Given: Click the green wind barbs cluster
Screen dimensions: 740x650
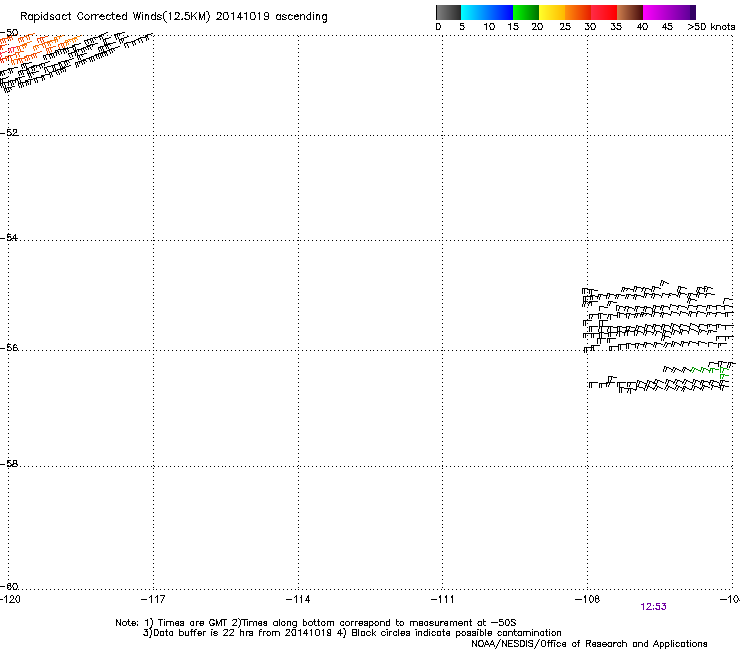Looking at the screenshot, I should tap(709, 371).
